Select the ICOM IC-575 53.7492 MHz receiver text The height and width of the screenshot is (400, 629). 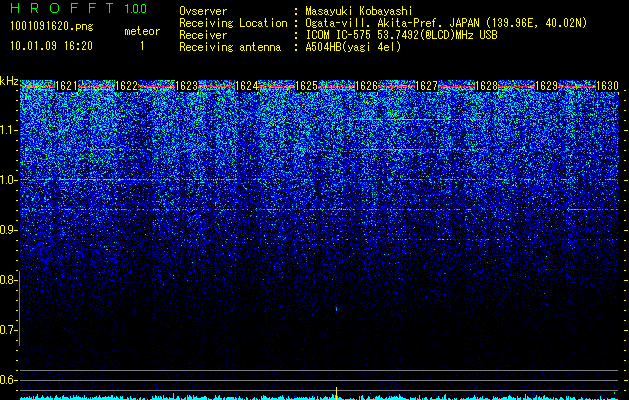tap(402, 35)
